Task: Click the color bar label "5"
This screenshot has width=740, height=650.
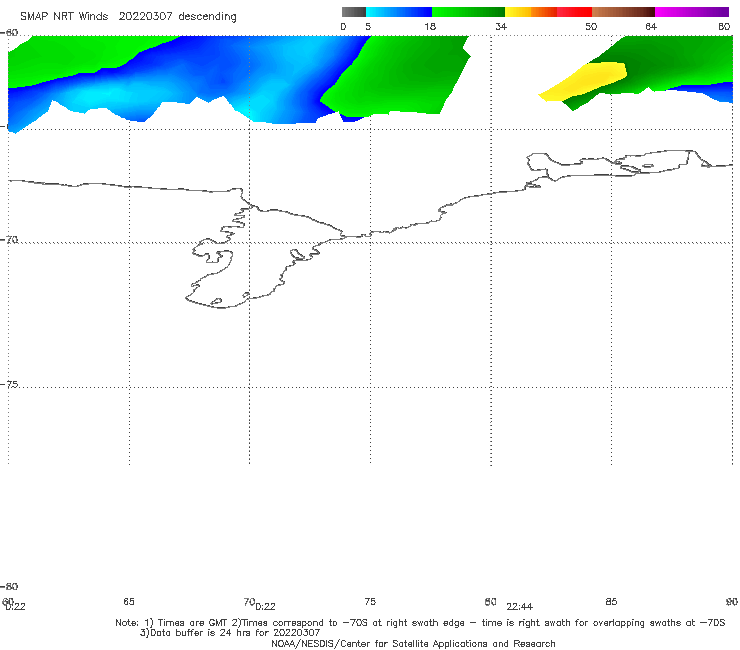Action: [x=368, y=26]
